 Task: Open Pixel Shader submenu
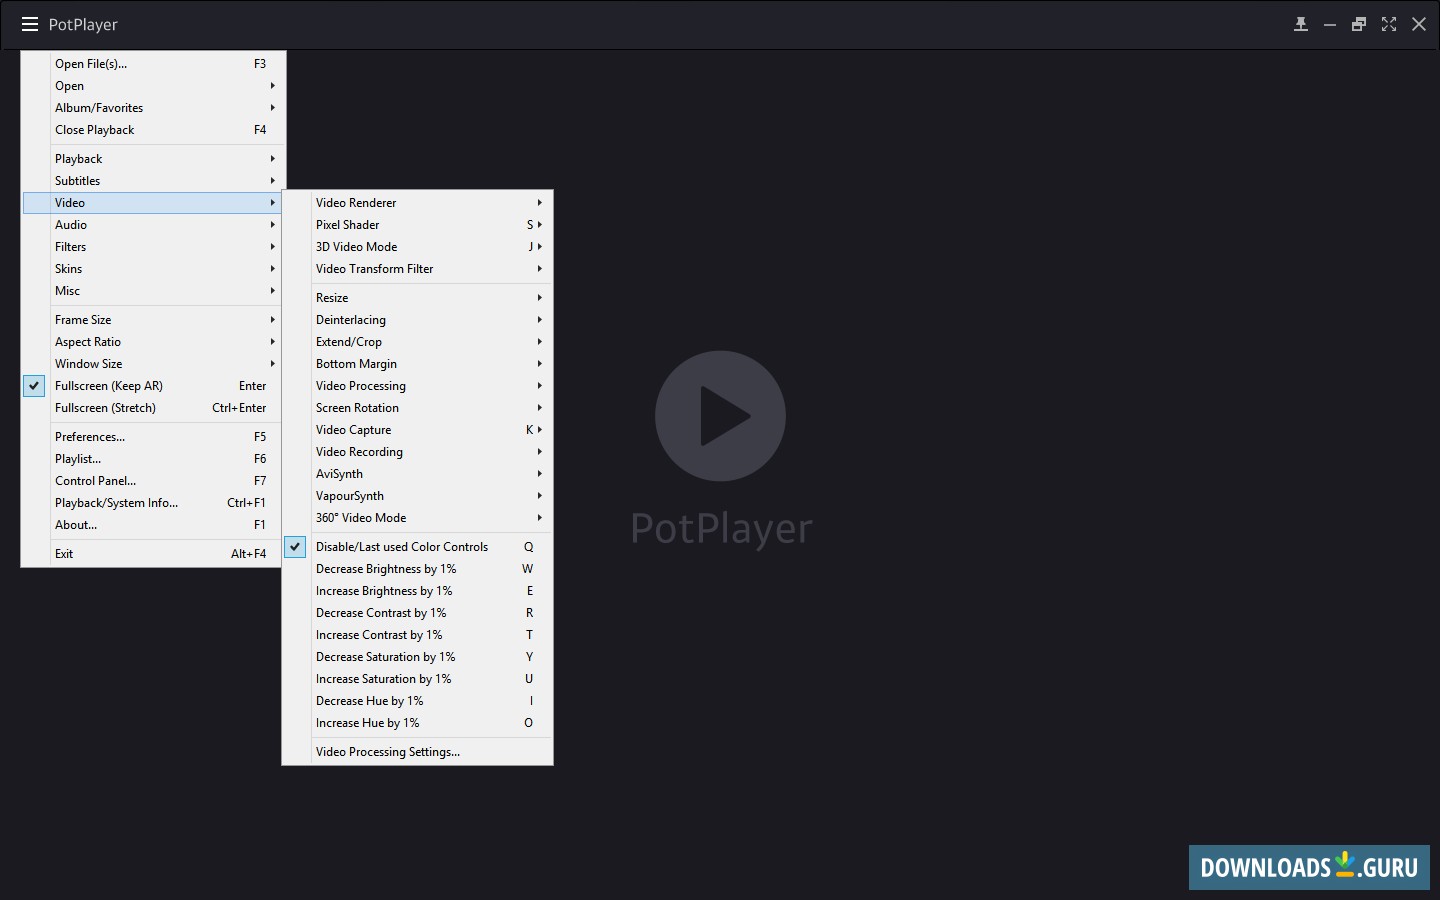click(418, 225)
